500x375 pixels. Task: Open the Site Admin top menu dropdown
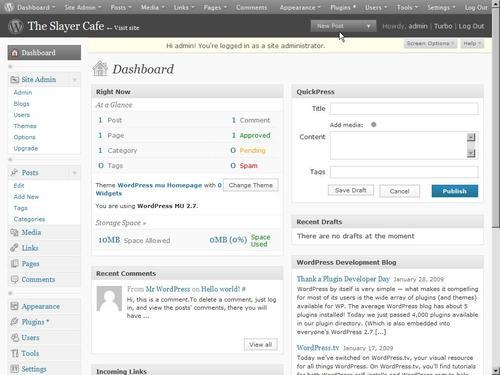tap(83, 7)
